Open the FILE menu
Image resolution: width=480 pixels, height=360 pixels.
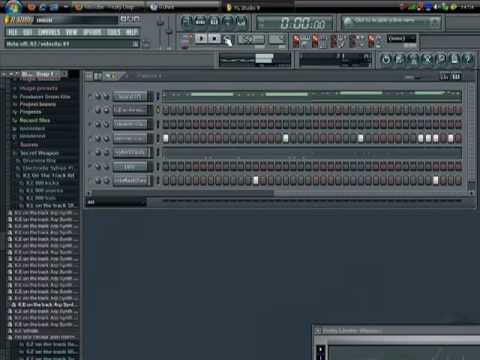click(x=12, y=32)
